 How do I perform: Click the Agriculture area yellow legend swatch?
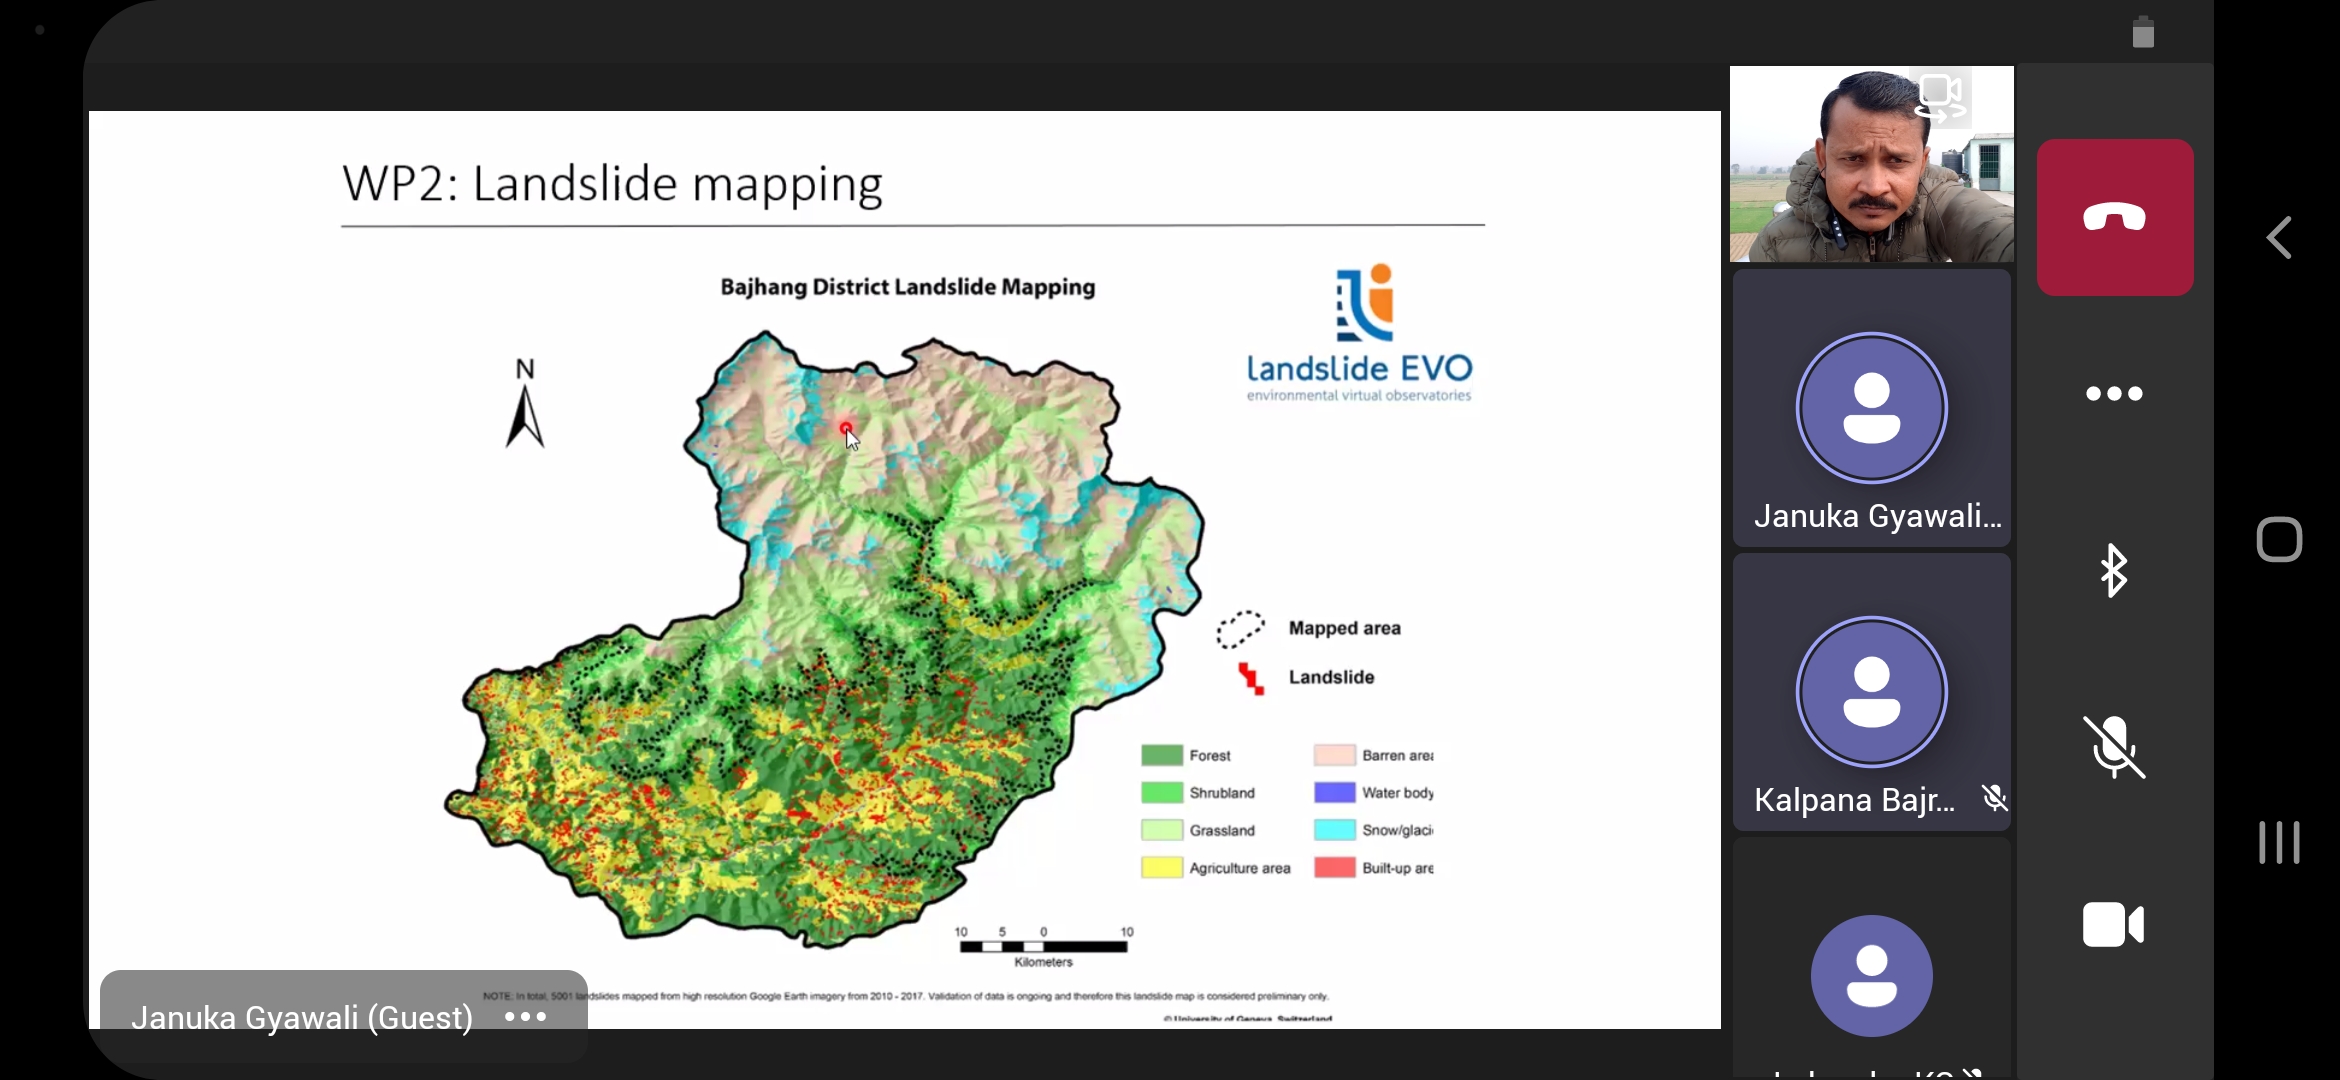coord(1161,867)
